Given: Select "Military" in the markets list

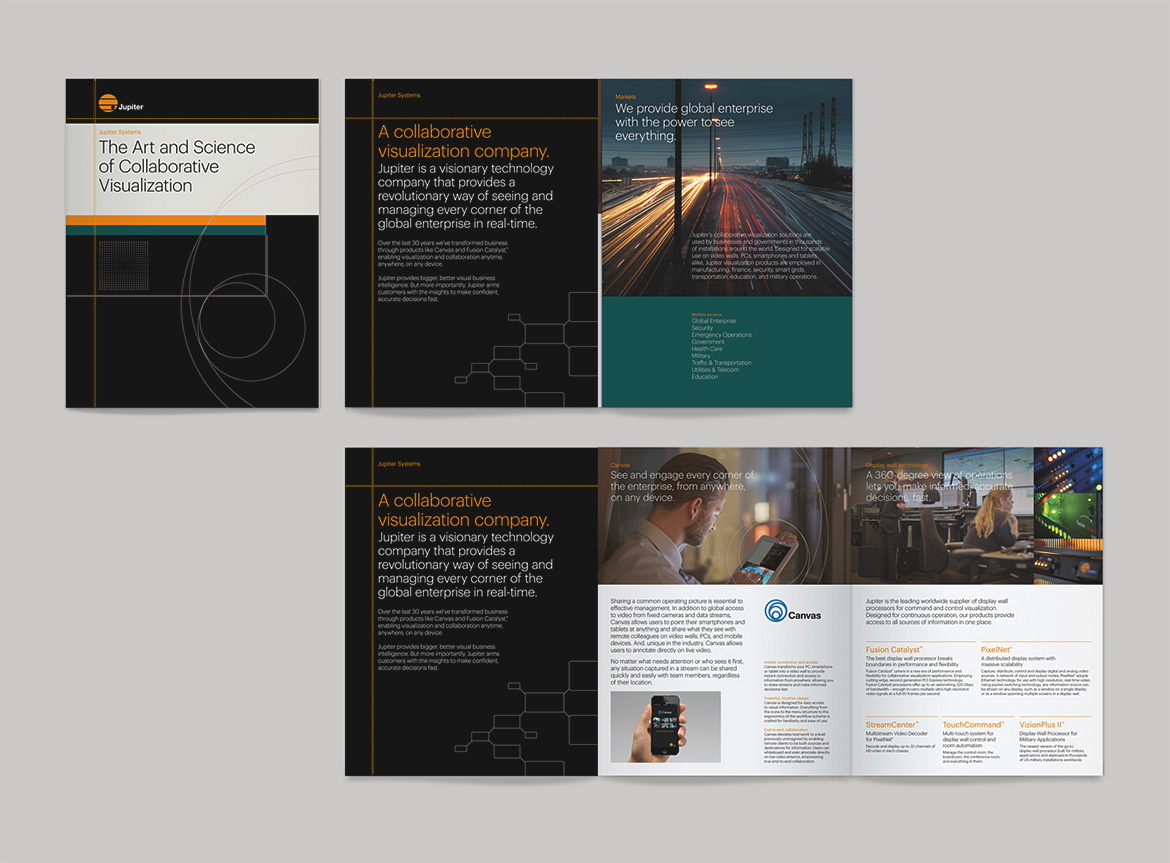Looking at the screenshot, I should point(701,356).
